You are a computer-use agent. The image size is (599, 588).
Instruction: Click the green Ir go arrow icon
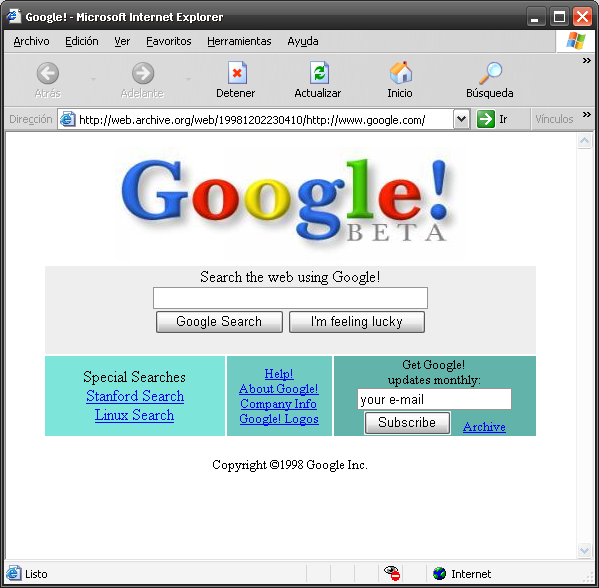[486, 119]
